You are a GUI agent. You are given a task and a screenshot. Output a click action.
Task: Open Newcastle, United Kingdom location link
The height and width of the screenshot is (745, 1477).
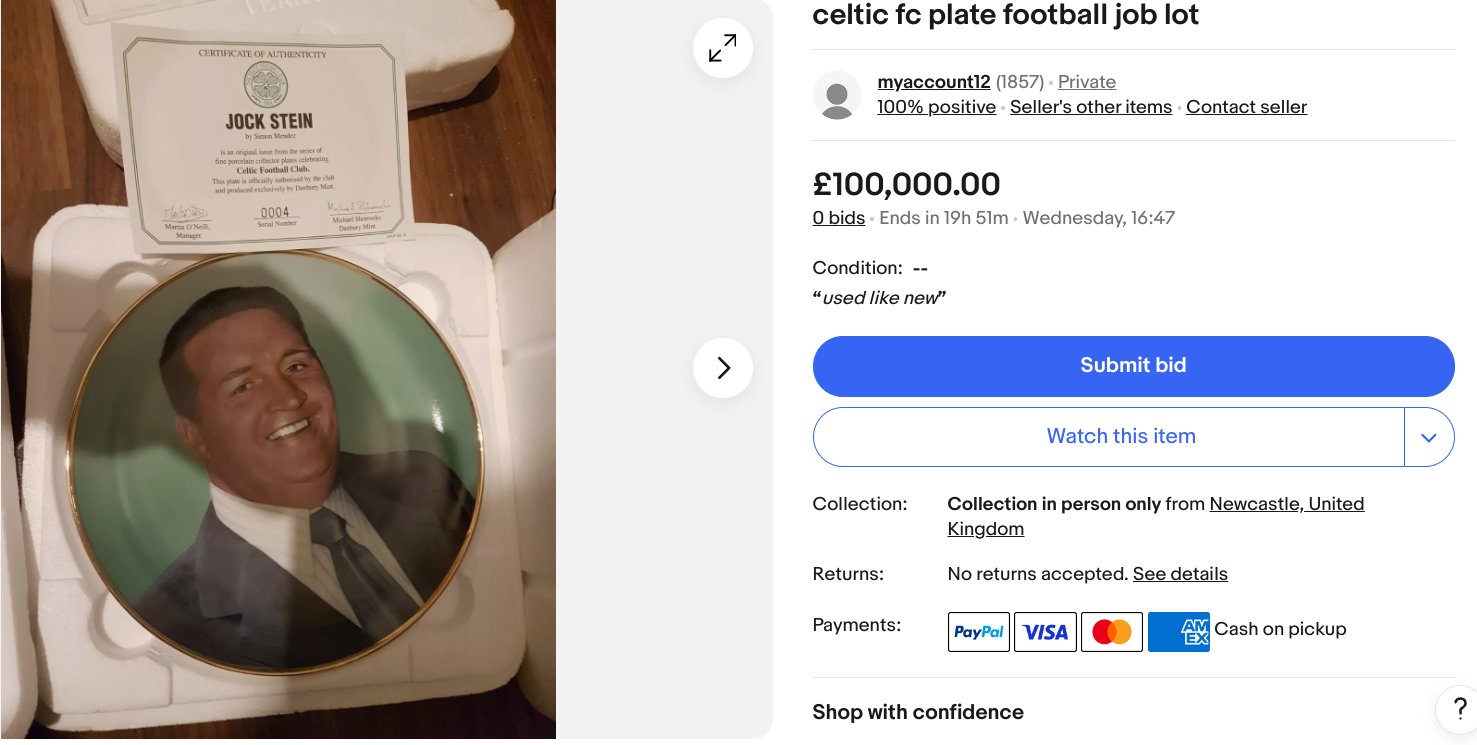[x=1156, y=516]
